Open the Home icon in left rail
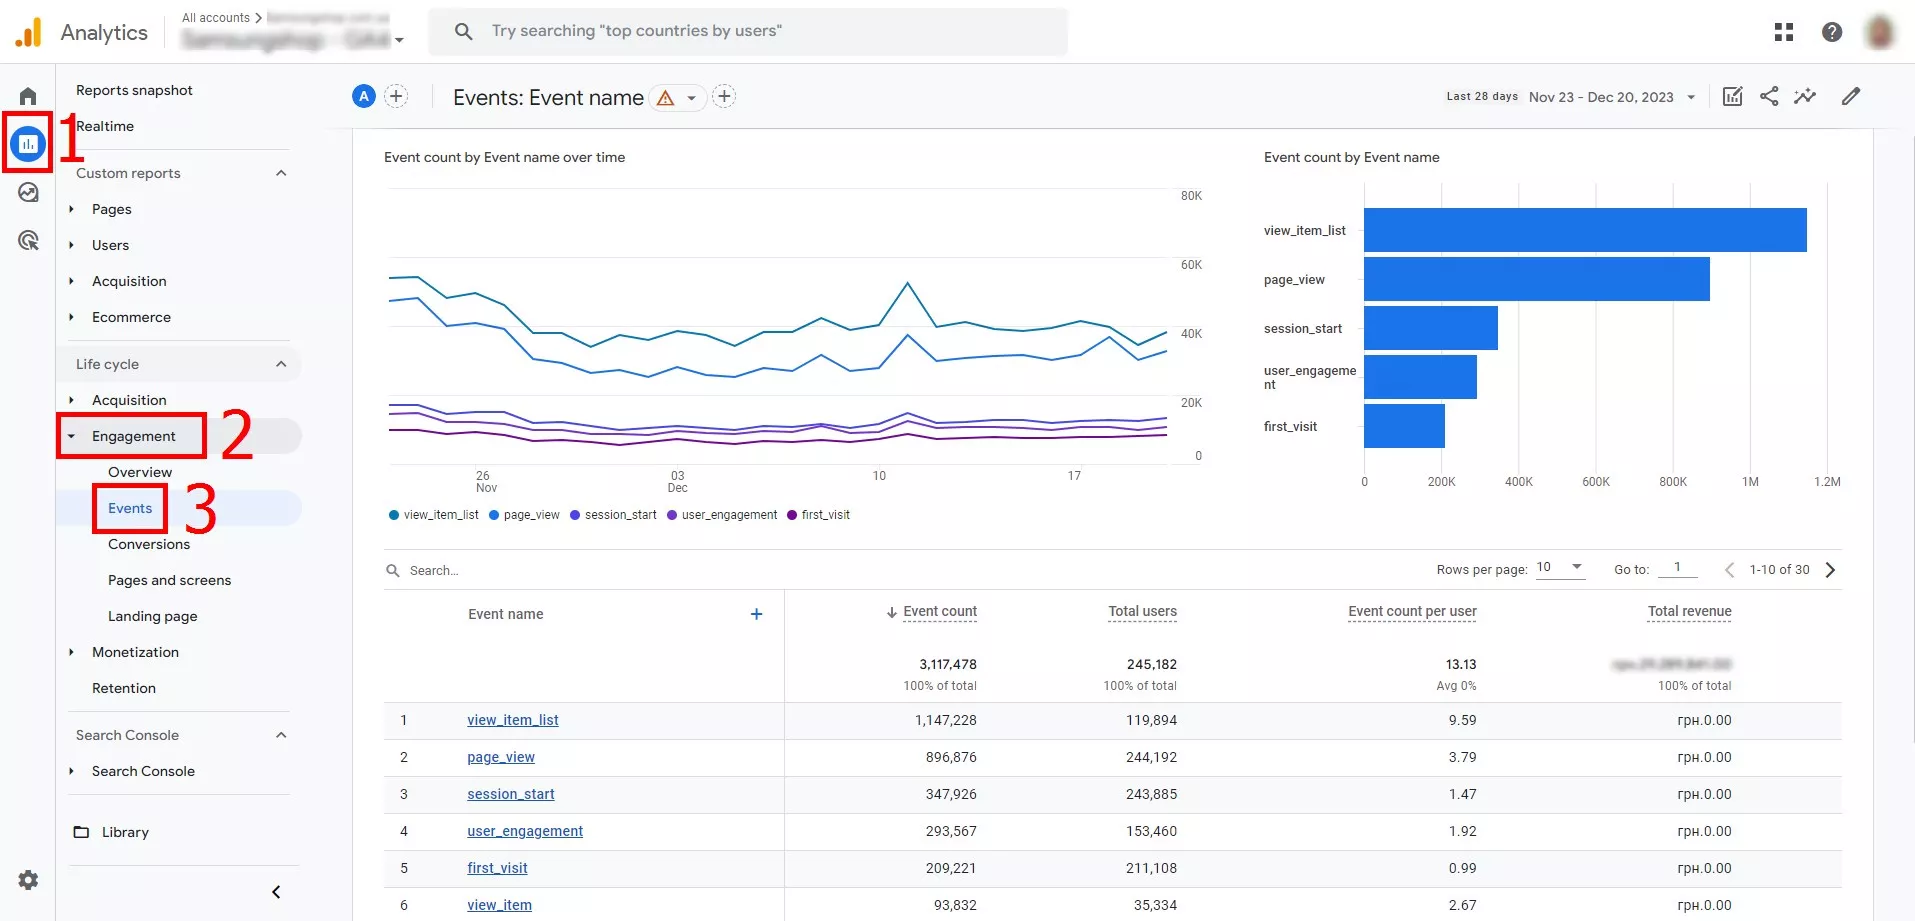Viewport: 1915px width, 921px height. pos(28,96)
